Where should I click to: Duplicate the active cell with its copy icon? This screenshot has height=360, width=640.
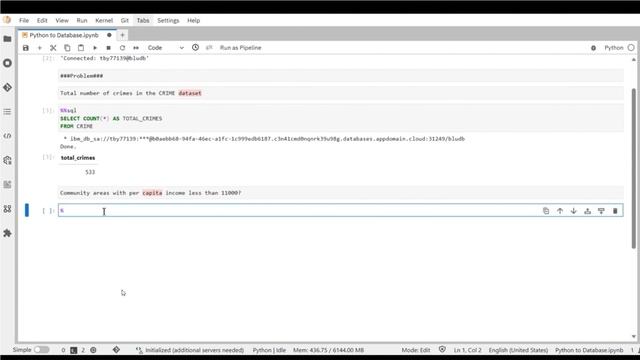(546, 211)
